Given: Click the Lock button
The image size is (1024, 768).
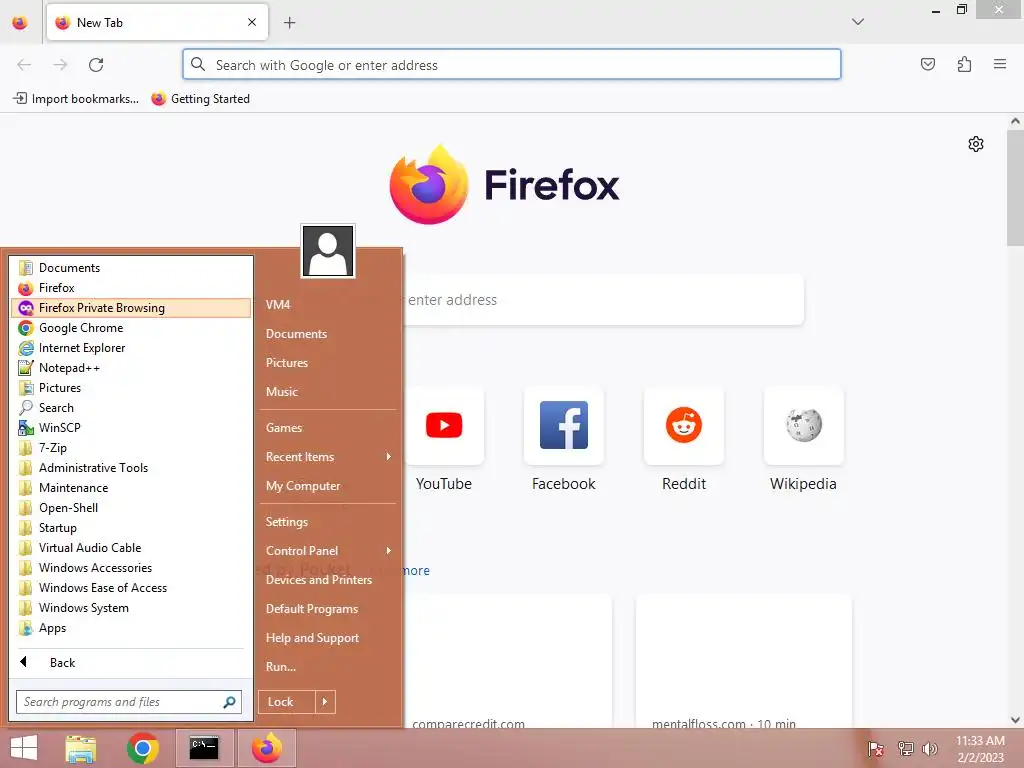Looking at the screenshot, I should (x=287, y=702).
